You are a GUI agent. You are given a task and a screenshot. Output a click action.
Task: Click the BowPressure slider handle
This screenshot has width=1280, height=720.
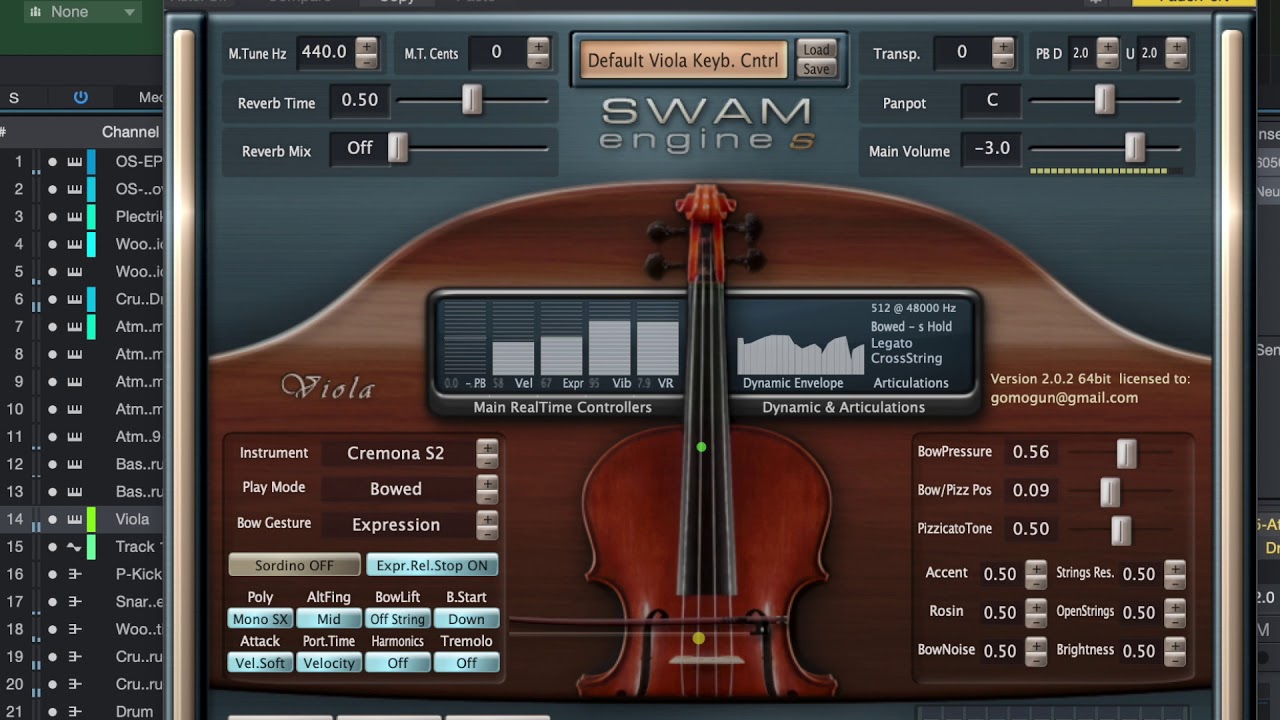pyautogui.click(x=1127, y=453)
